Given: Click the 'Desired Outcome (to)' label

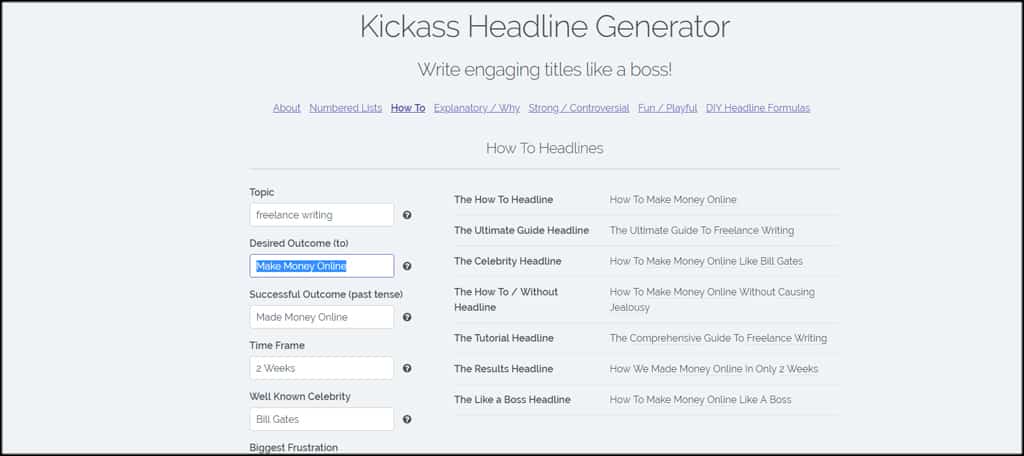Looking at the screenshot, I should tap(299, 243).
